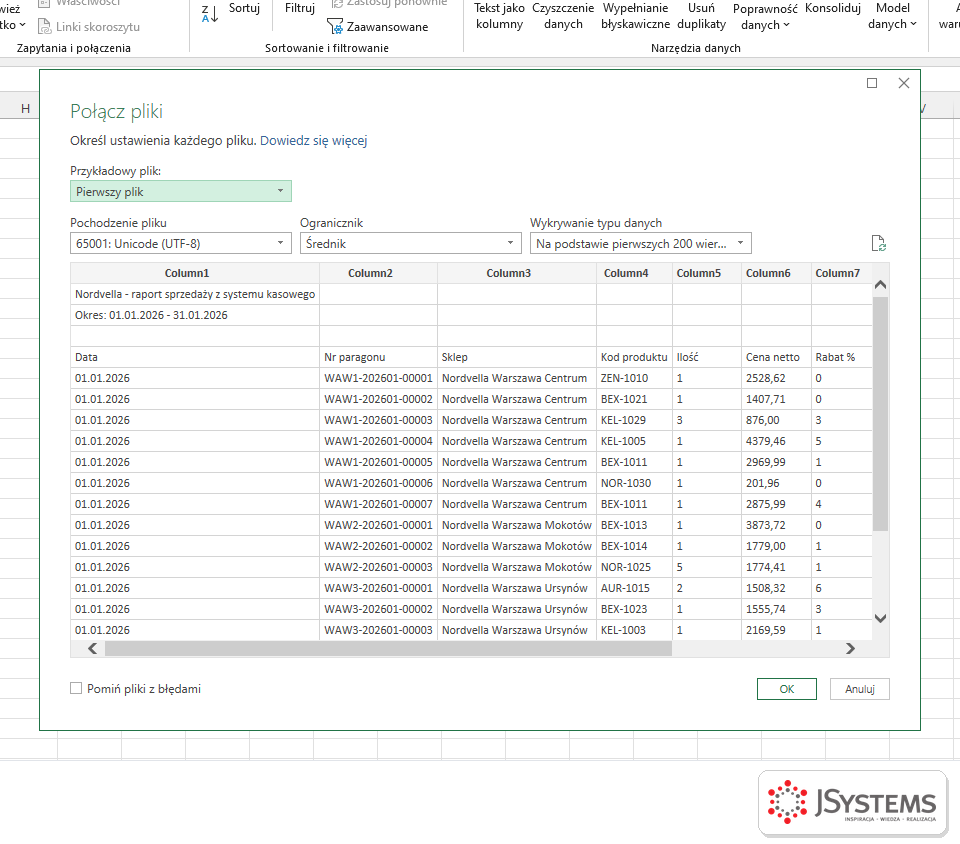This screenshot has width=960, height=844.
Task: Click Czyszczenie danych in ribbon
Action: click(x=563, y=17)
